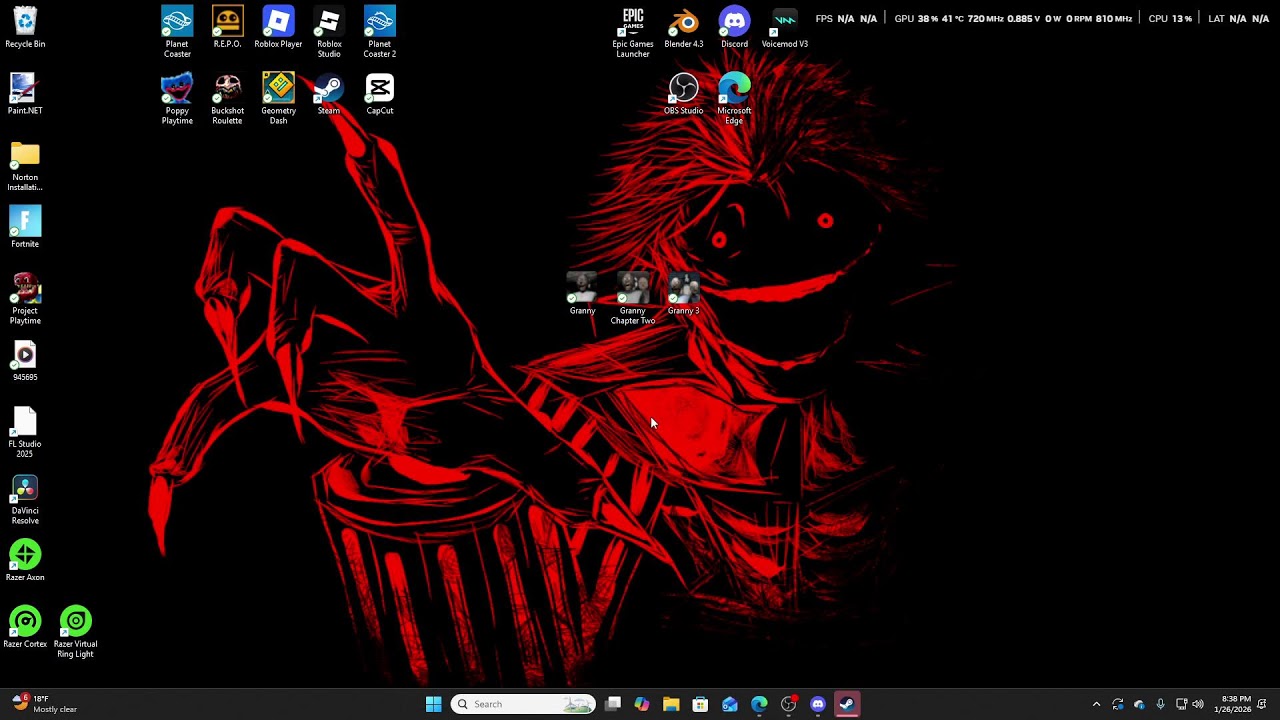Select the Razer Virtual Ring Light icon

click(76, 633)
